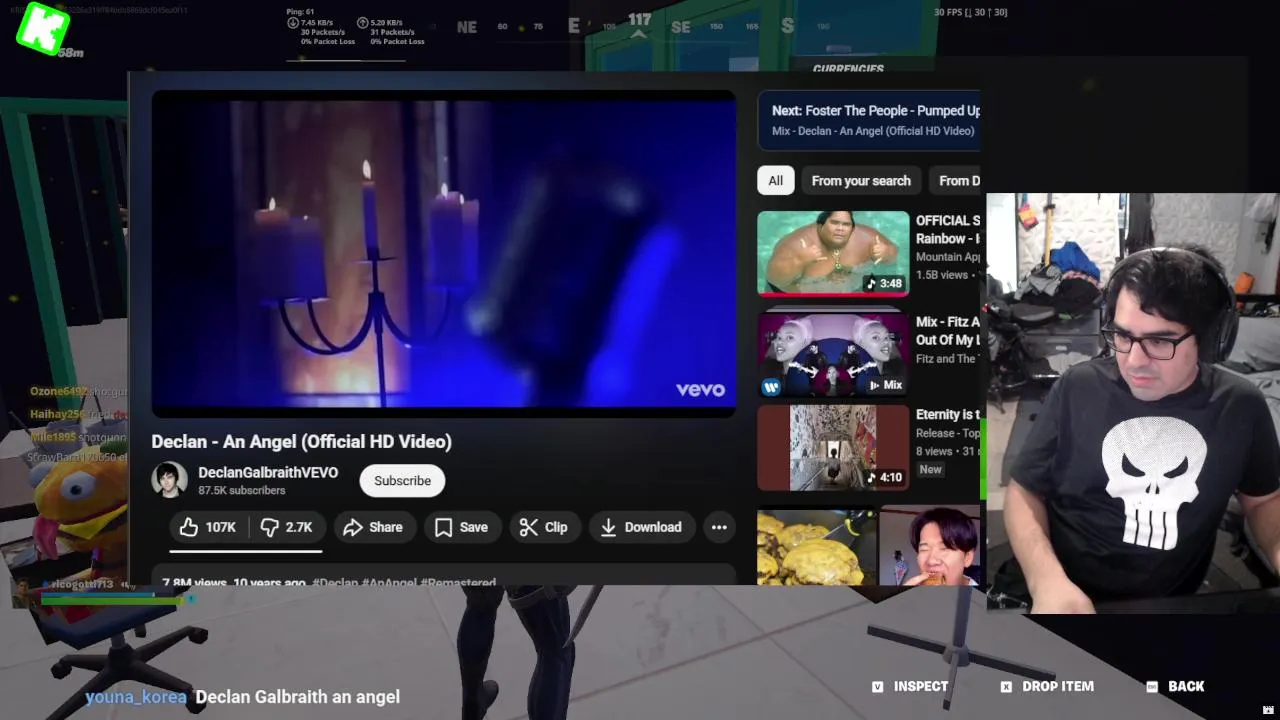The height and width of the screenshot is (720, 1280).
Task: Click the #Remastered hashtag link
Action: pos(458,582)
